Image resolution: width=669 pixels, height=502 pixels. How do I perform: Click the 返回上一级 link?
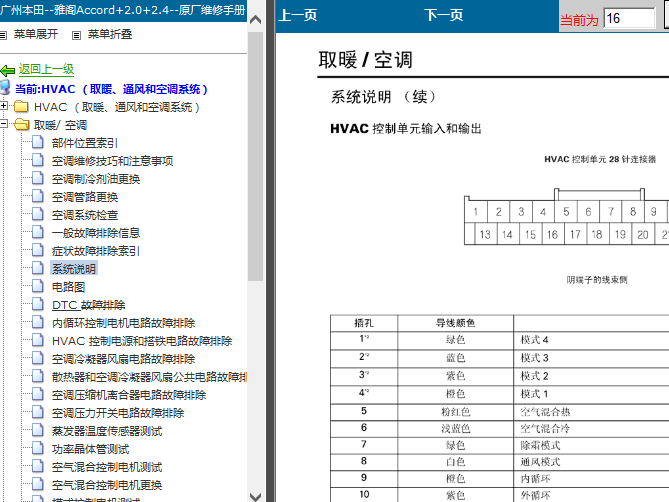(x=46, y=70)
